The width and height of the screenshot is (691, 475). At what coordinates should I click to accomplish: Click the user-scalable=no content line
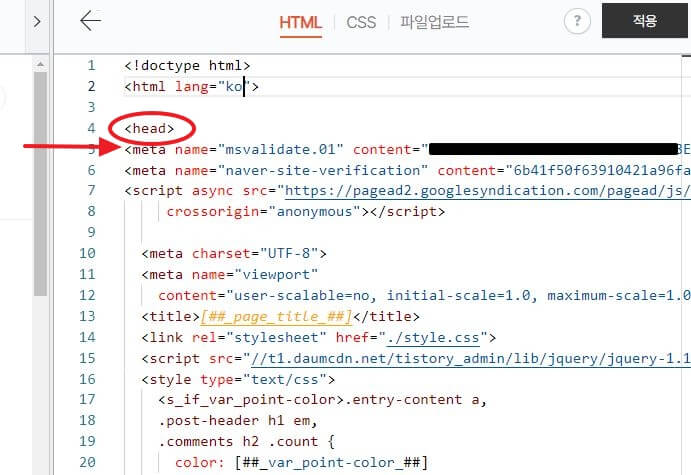click(424, 296)
